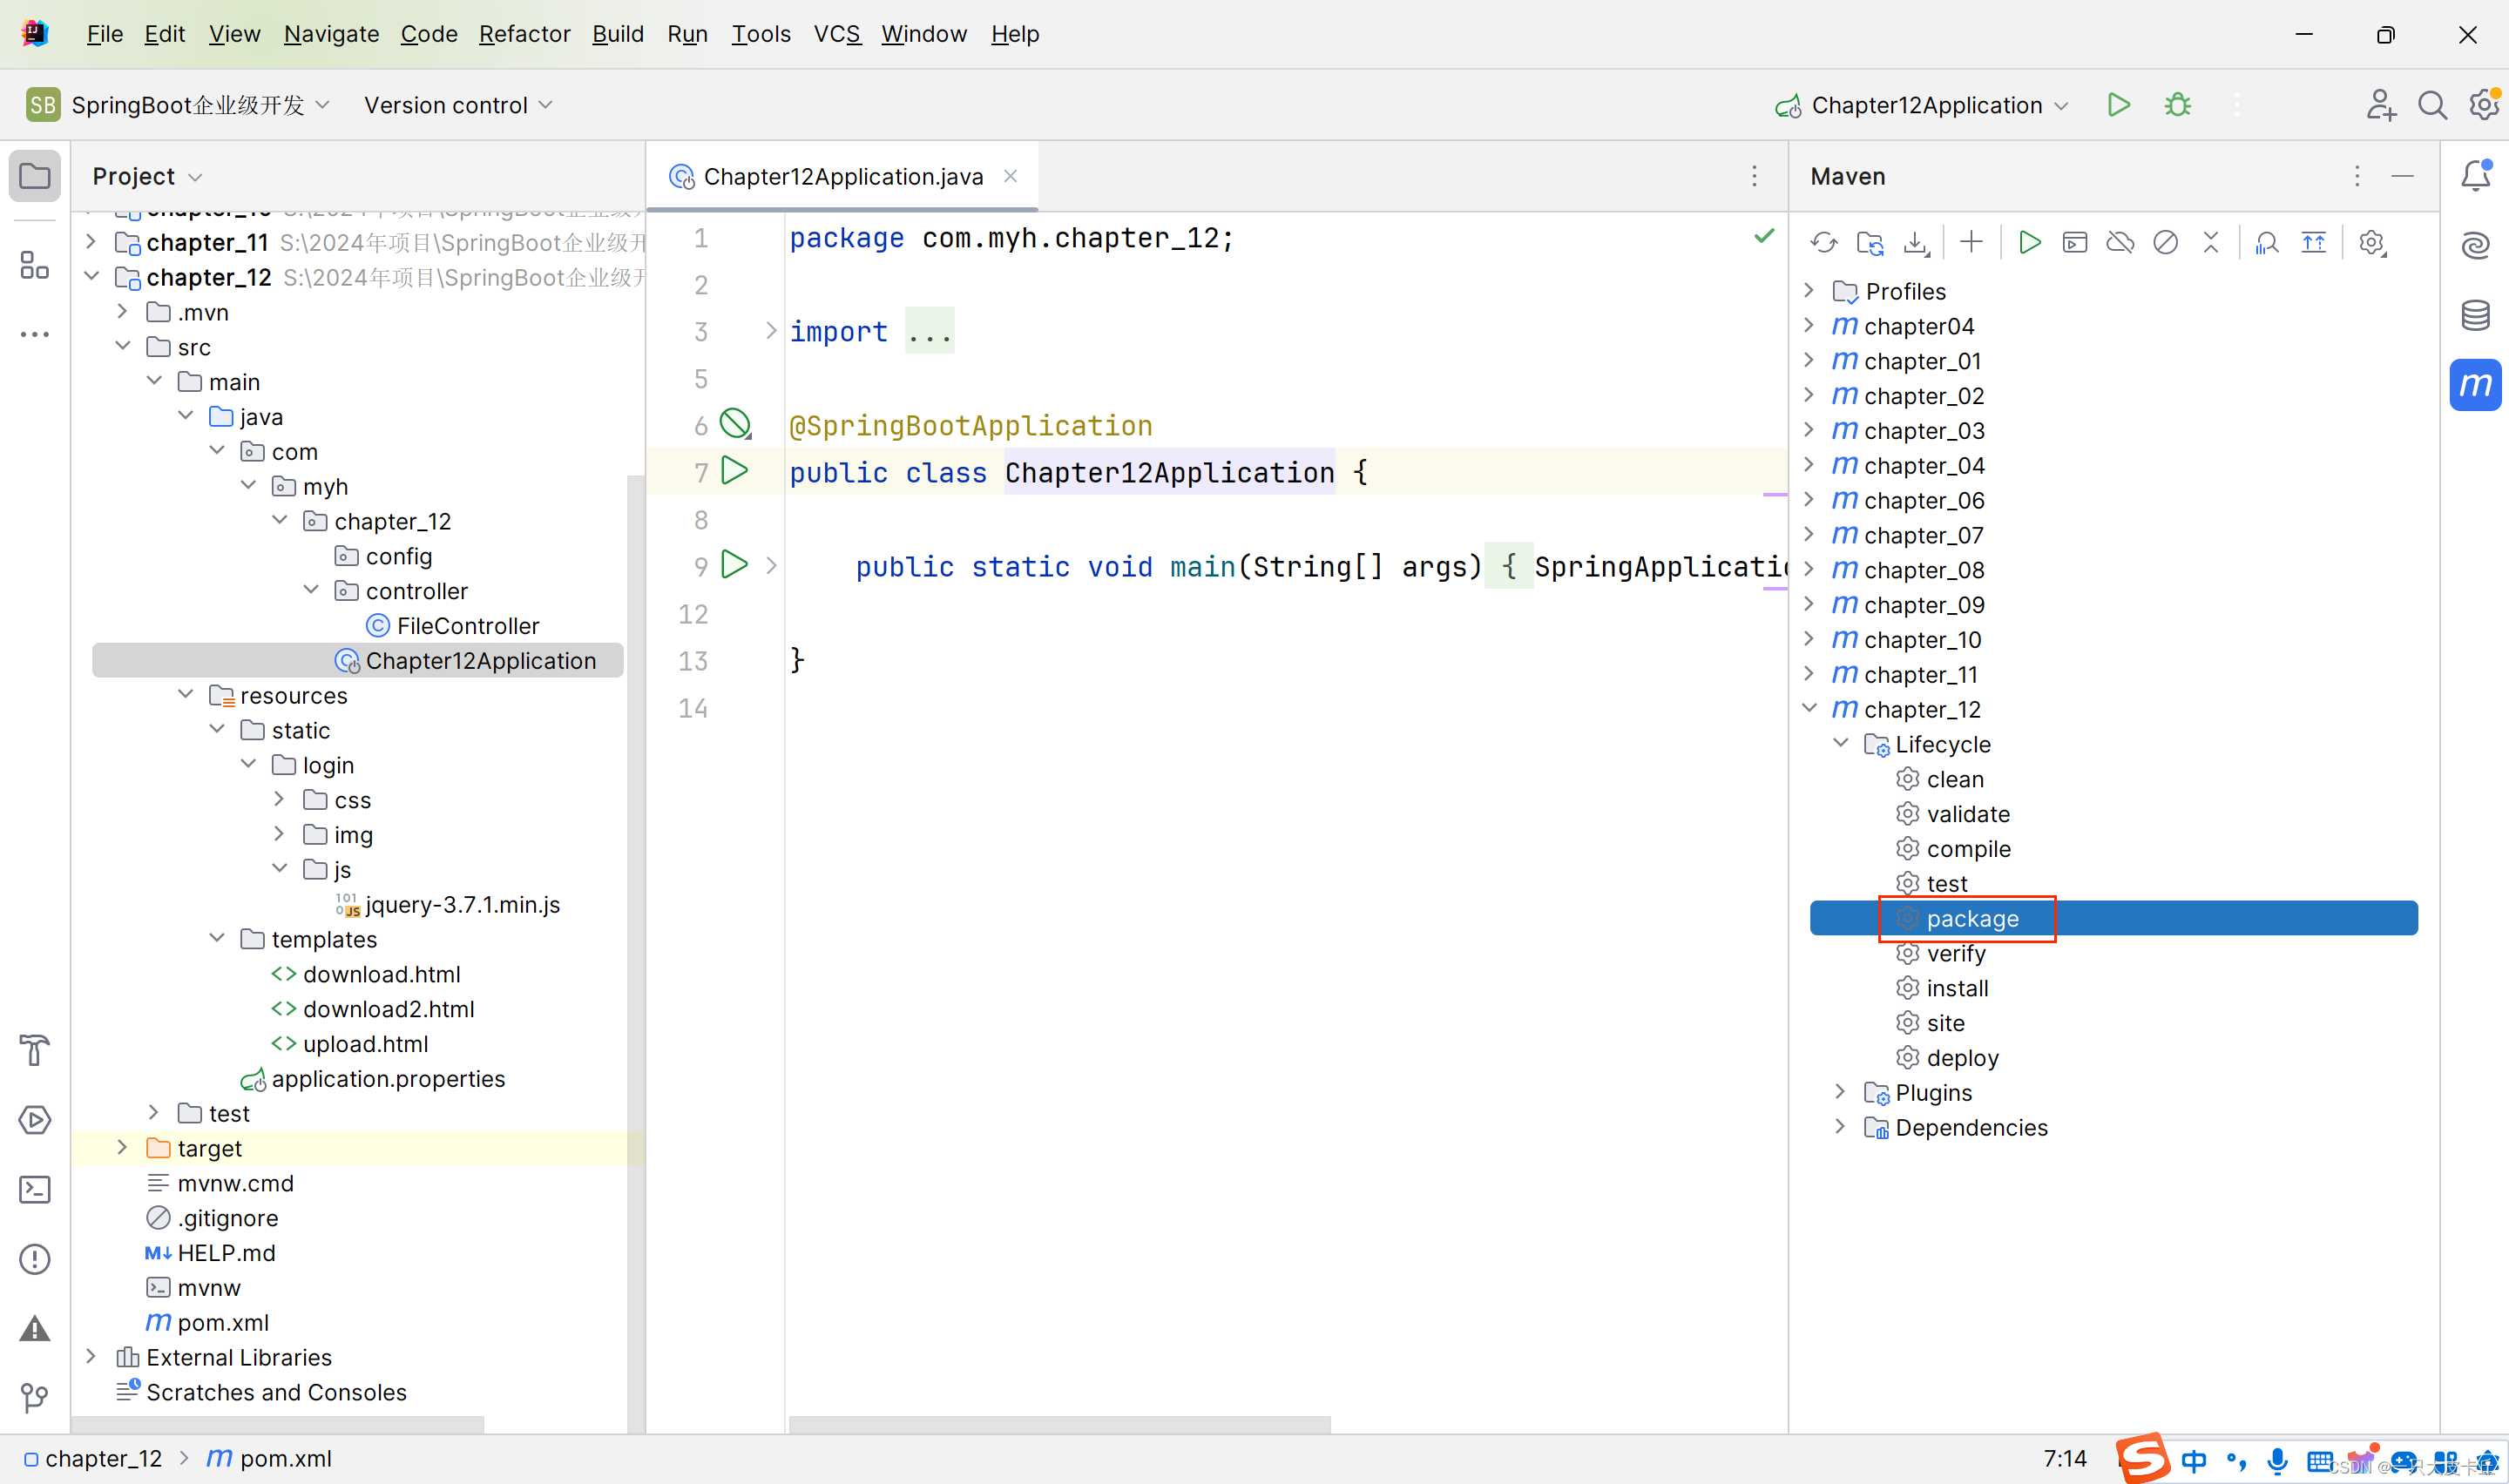Collapse all in Maven panel

(x=2211, y=243)
